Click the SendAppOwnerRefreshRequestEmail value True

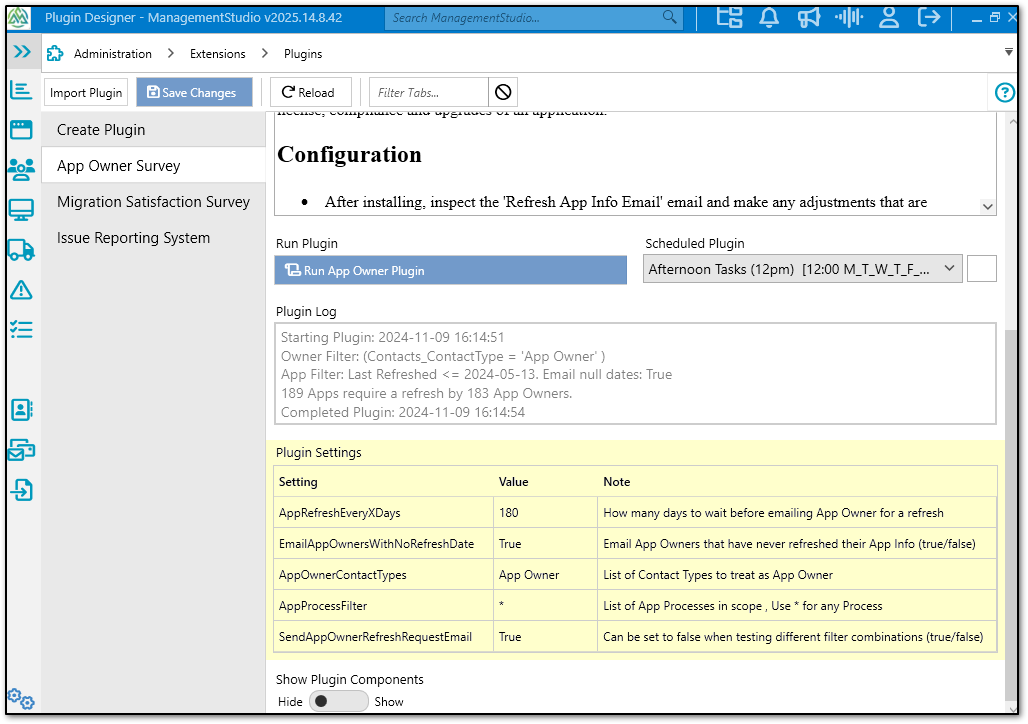click(545, 637)
